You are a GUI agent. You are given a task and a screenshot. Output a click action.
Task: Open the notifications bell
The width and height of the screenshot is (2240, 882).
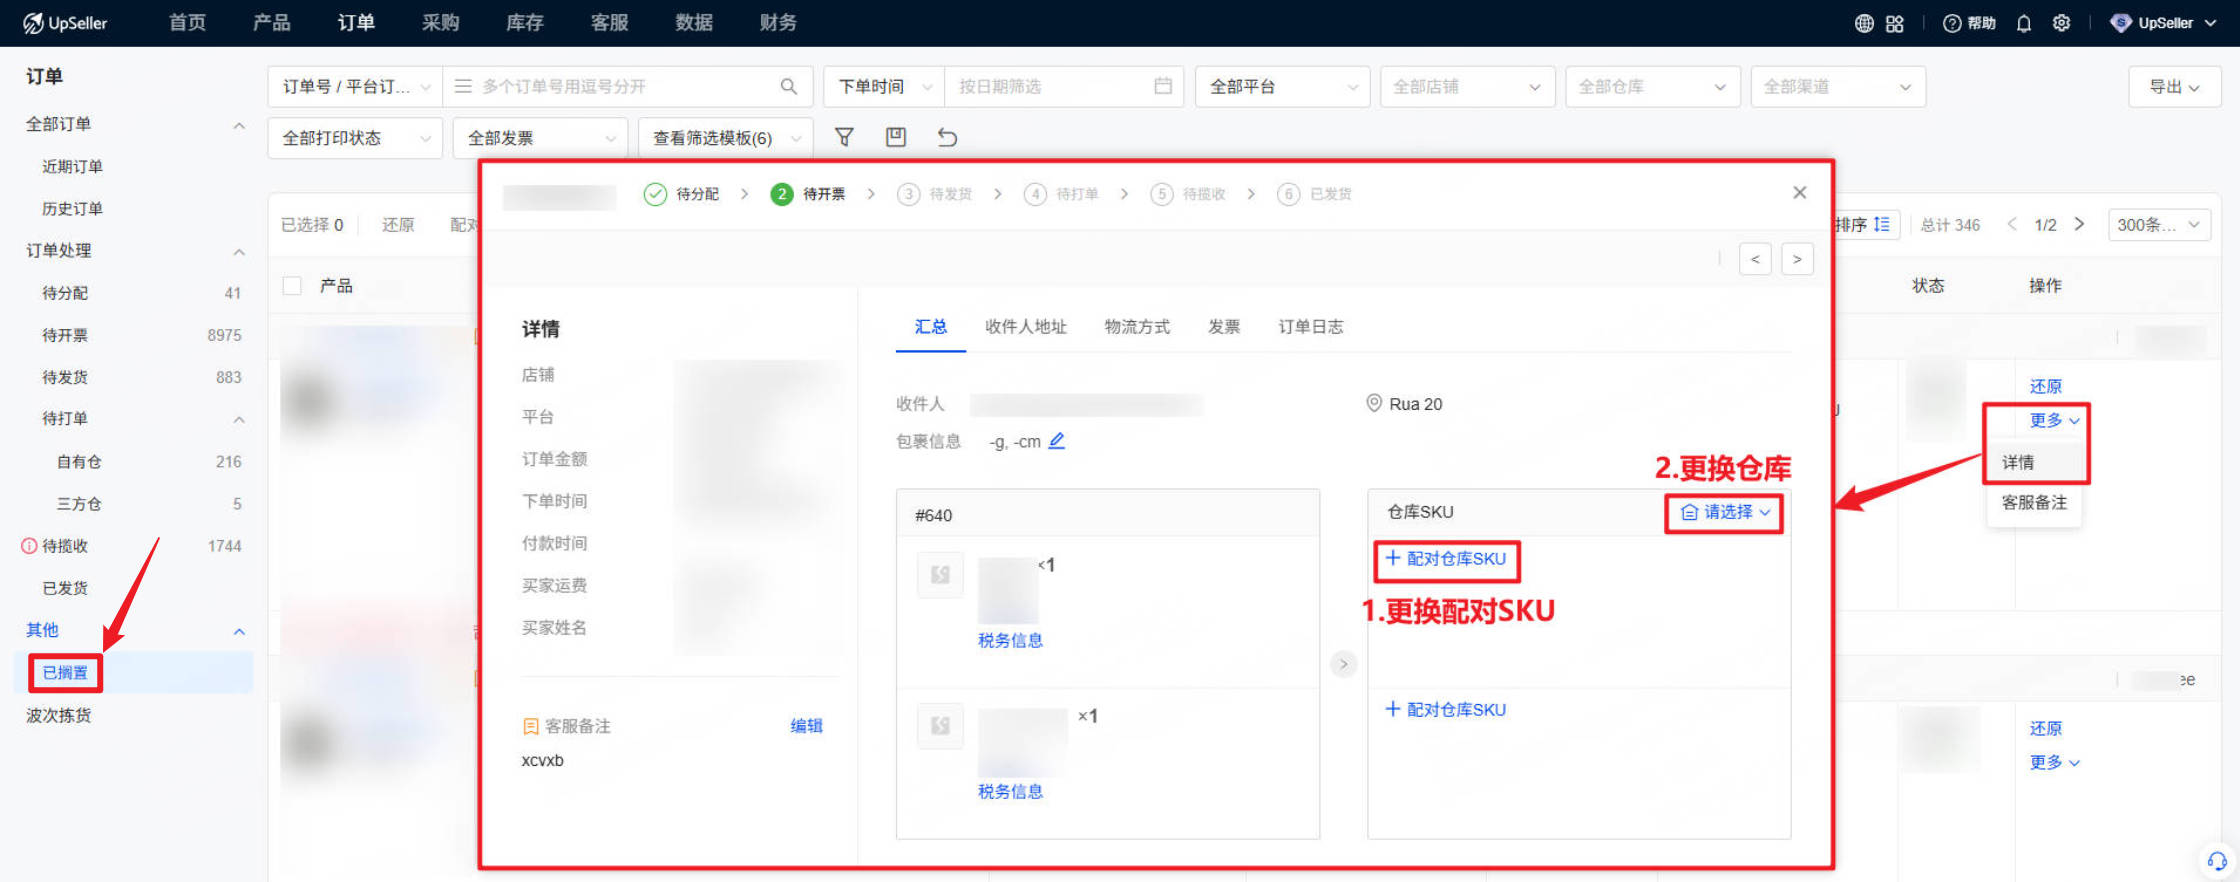pos(2023,23)
